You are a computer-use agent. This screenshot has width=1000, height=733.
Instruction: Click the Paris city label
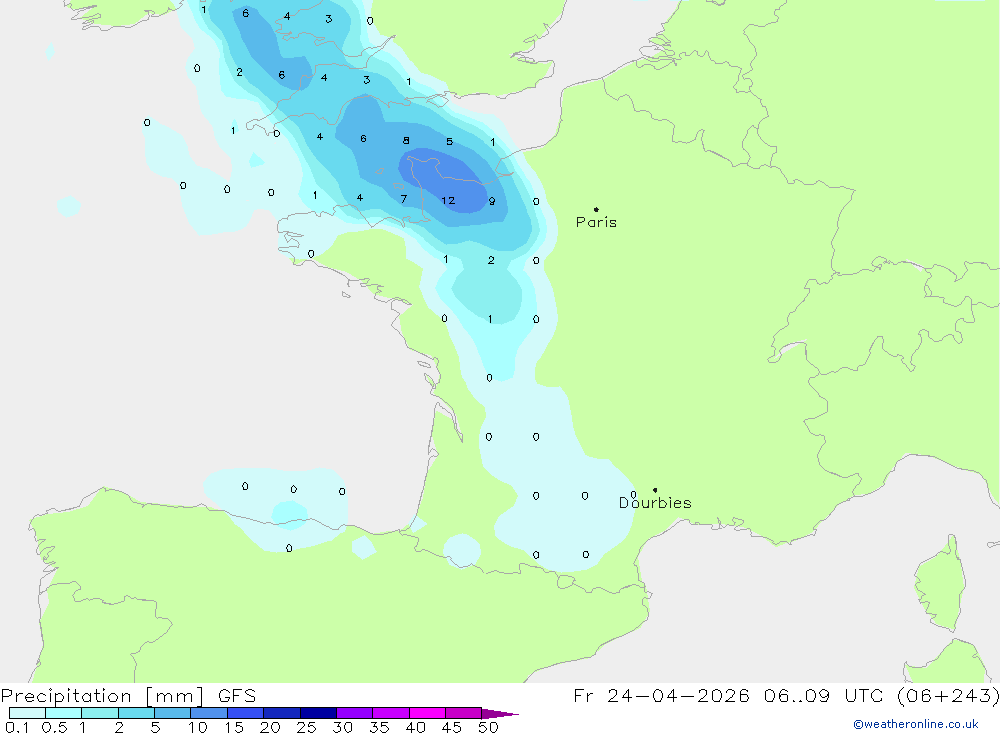point(596,222)
